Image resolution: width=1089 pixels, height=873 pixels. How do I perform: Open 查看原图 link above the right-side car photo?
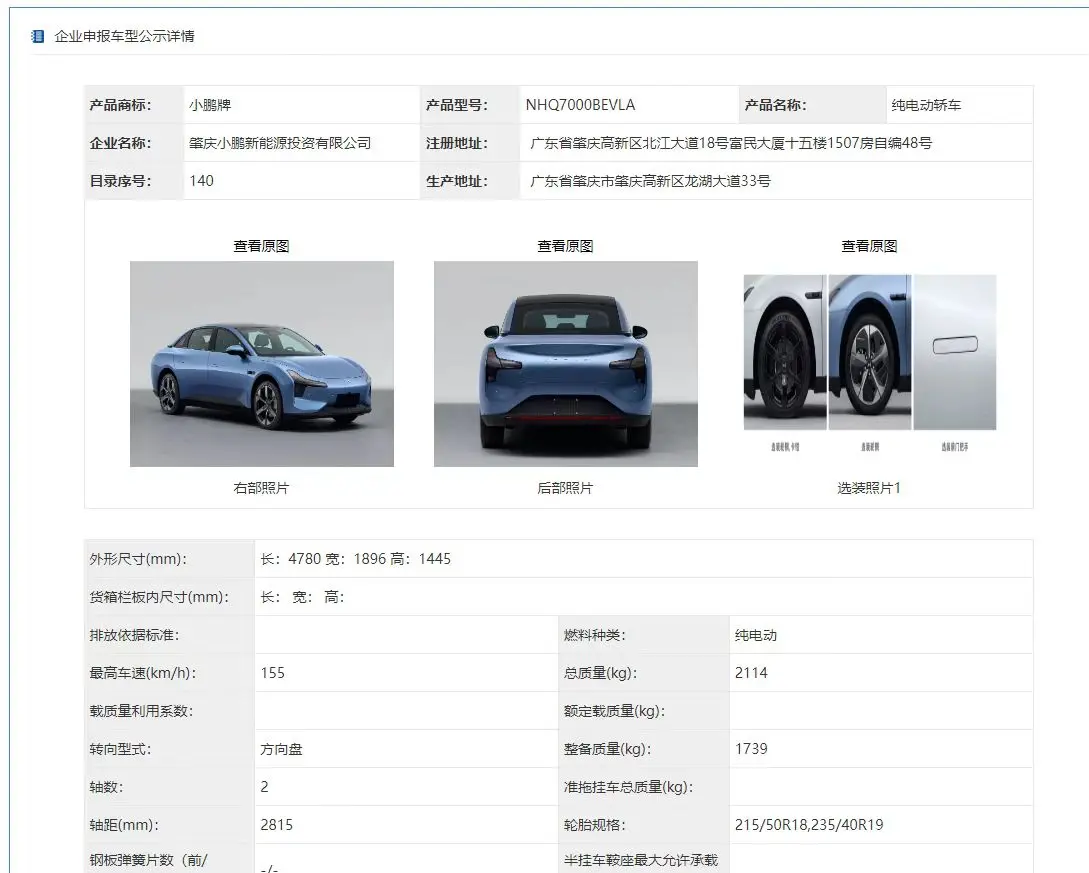tap(261, 246)
